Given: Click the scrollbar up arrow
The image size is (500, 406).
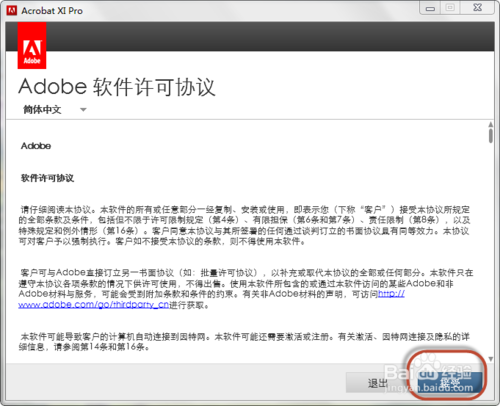Looking at the screenshot, I should point(491,124).
